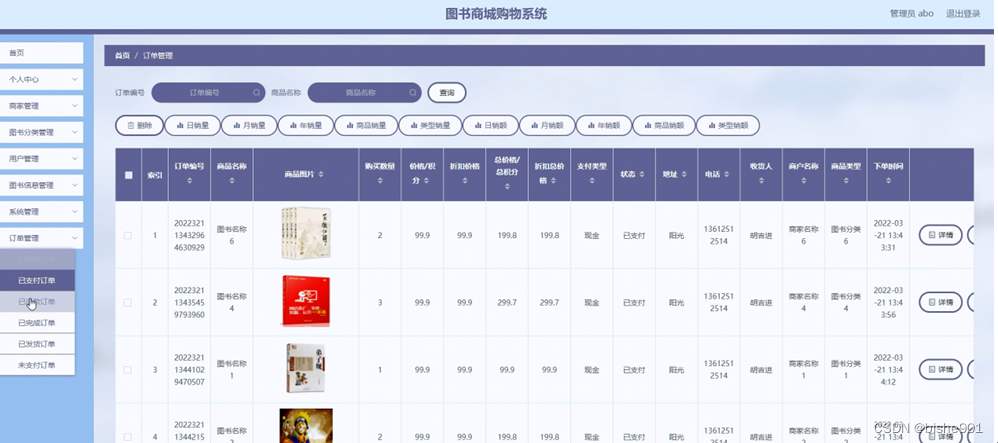
Task: Expand the 个人中心 sidebar menu
Action: [x=41, y=80]
